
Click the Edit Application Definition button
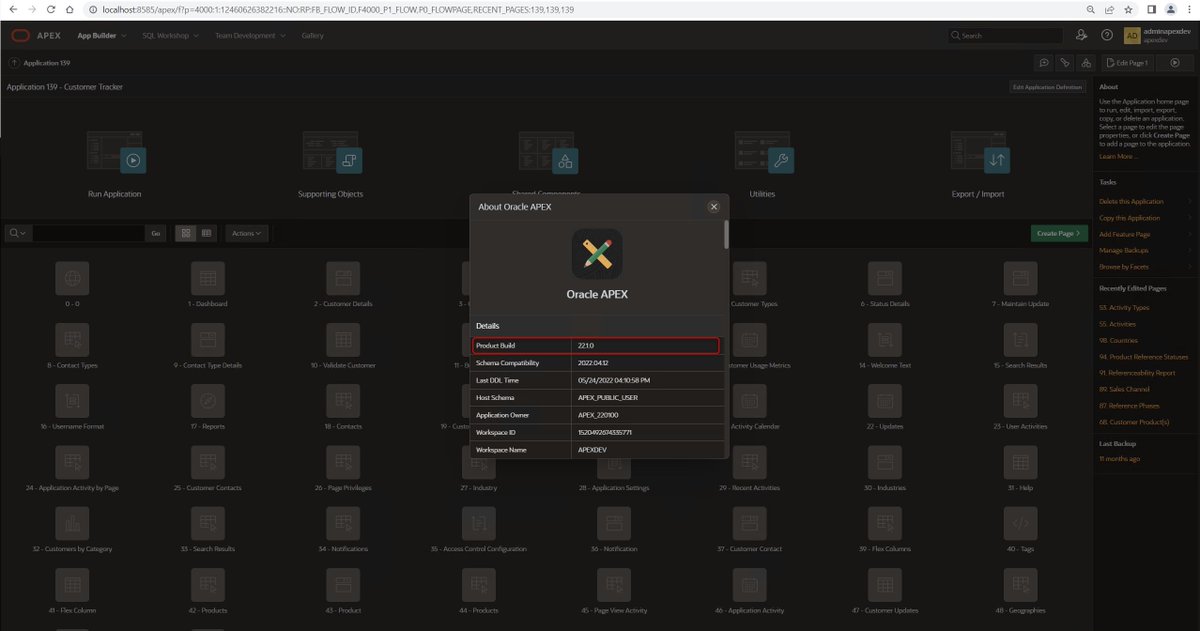(1047, 87)
